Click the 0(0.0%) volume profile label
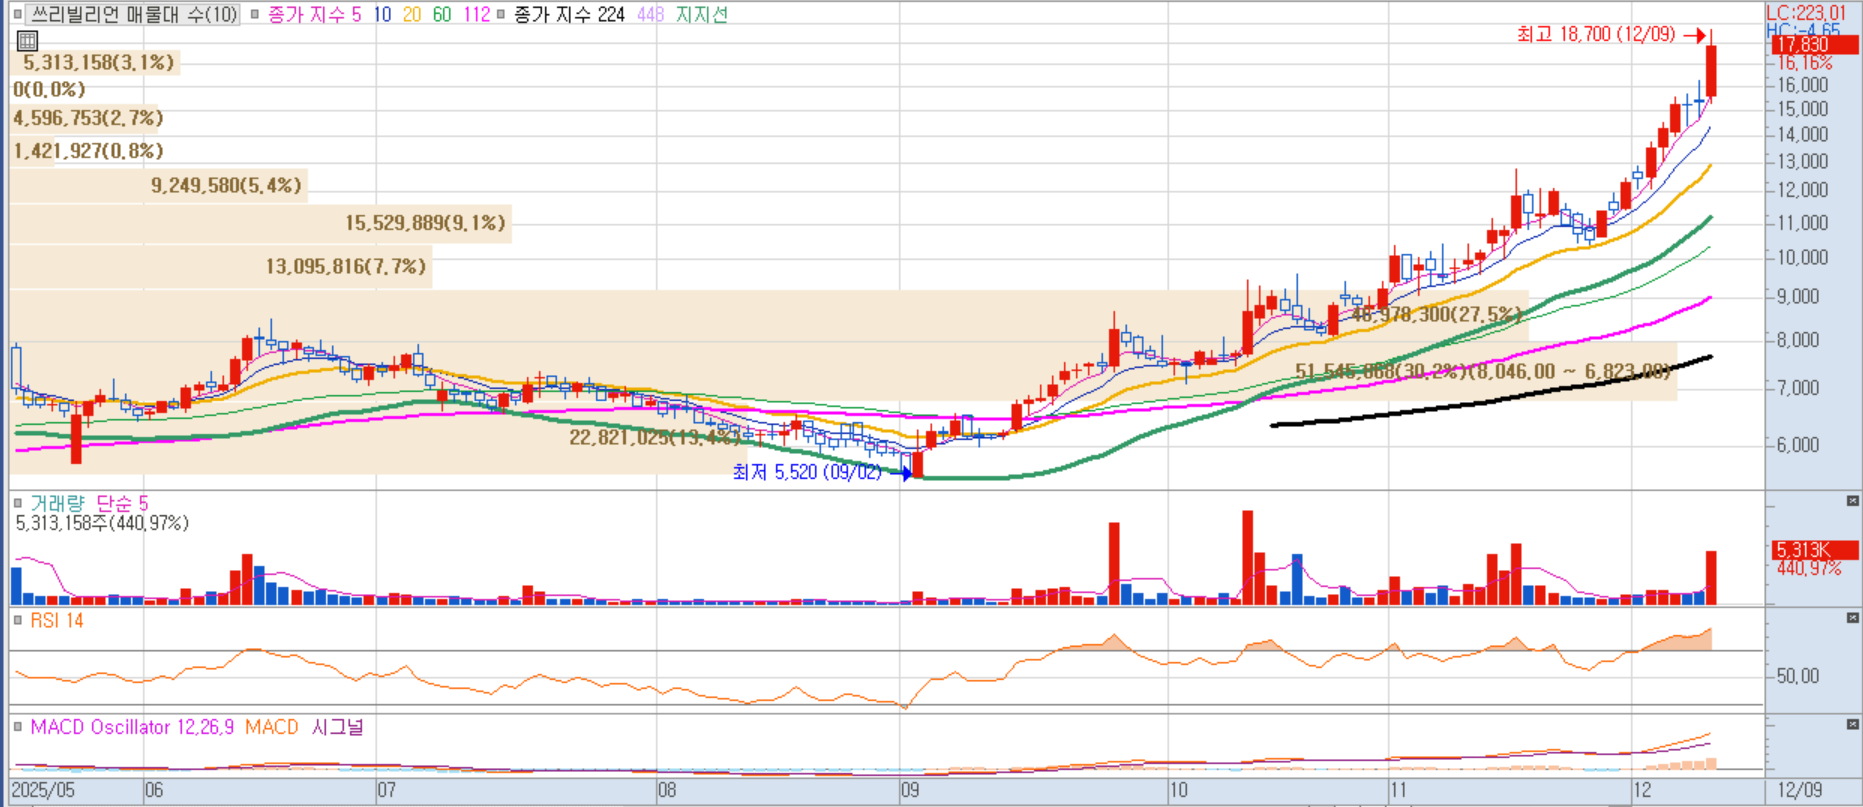Viewport: 1863px width, 807px height. pyautogui.click(x=50, y=90)
